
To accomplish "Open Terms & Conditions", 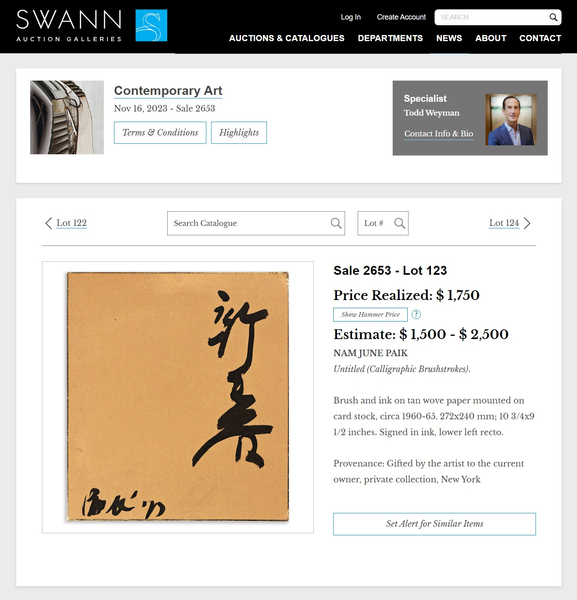I will coord(160,133).
